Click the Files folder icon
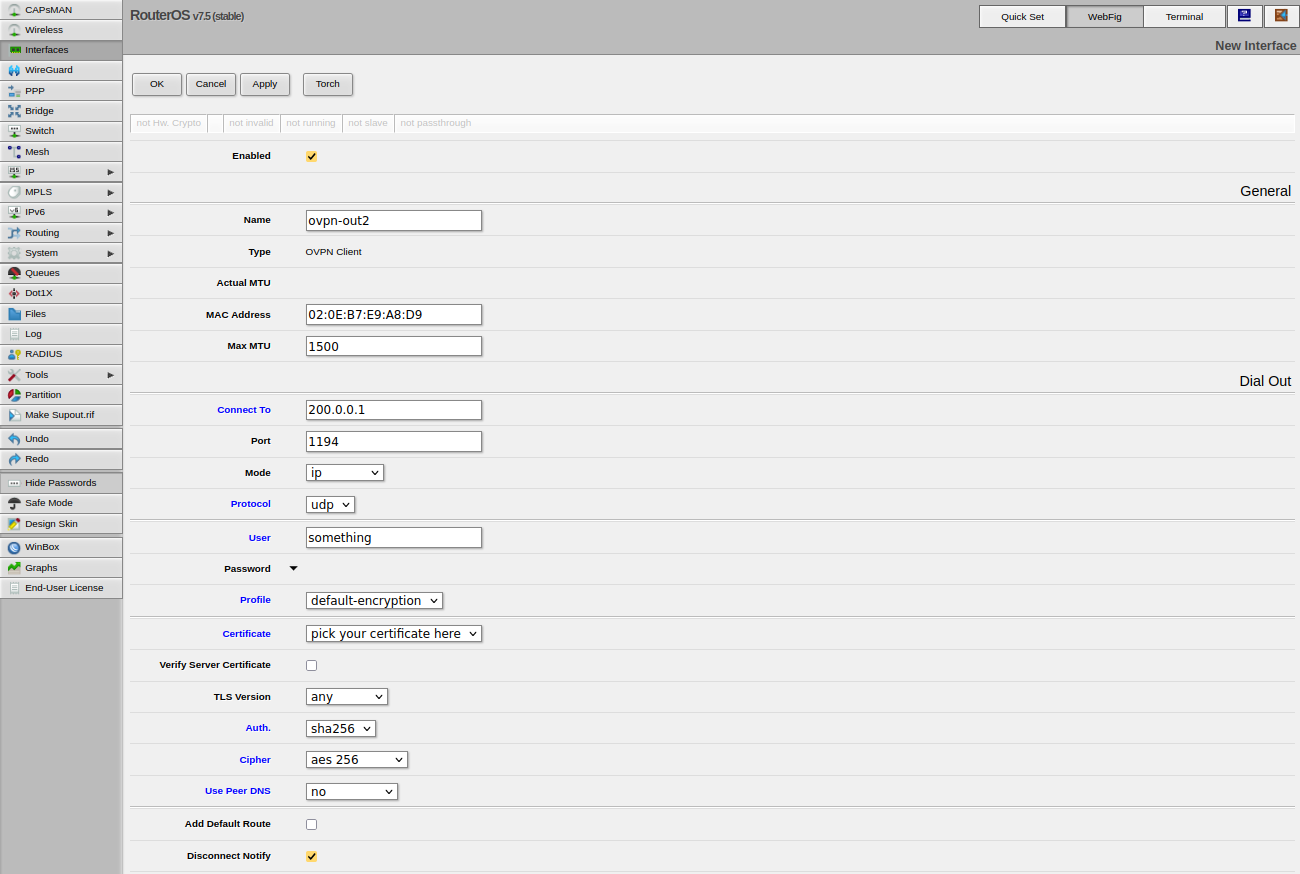Image resolution: width=1300 pixels, height=874 pixels. [14, 314]
